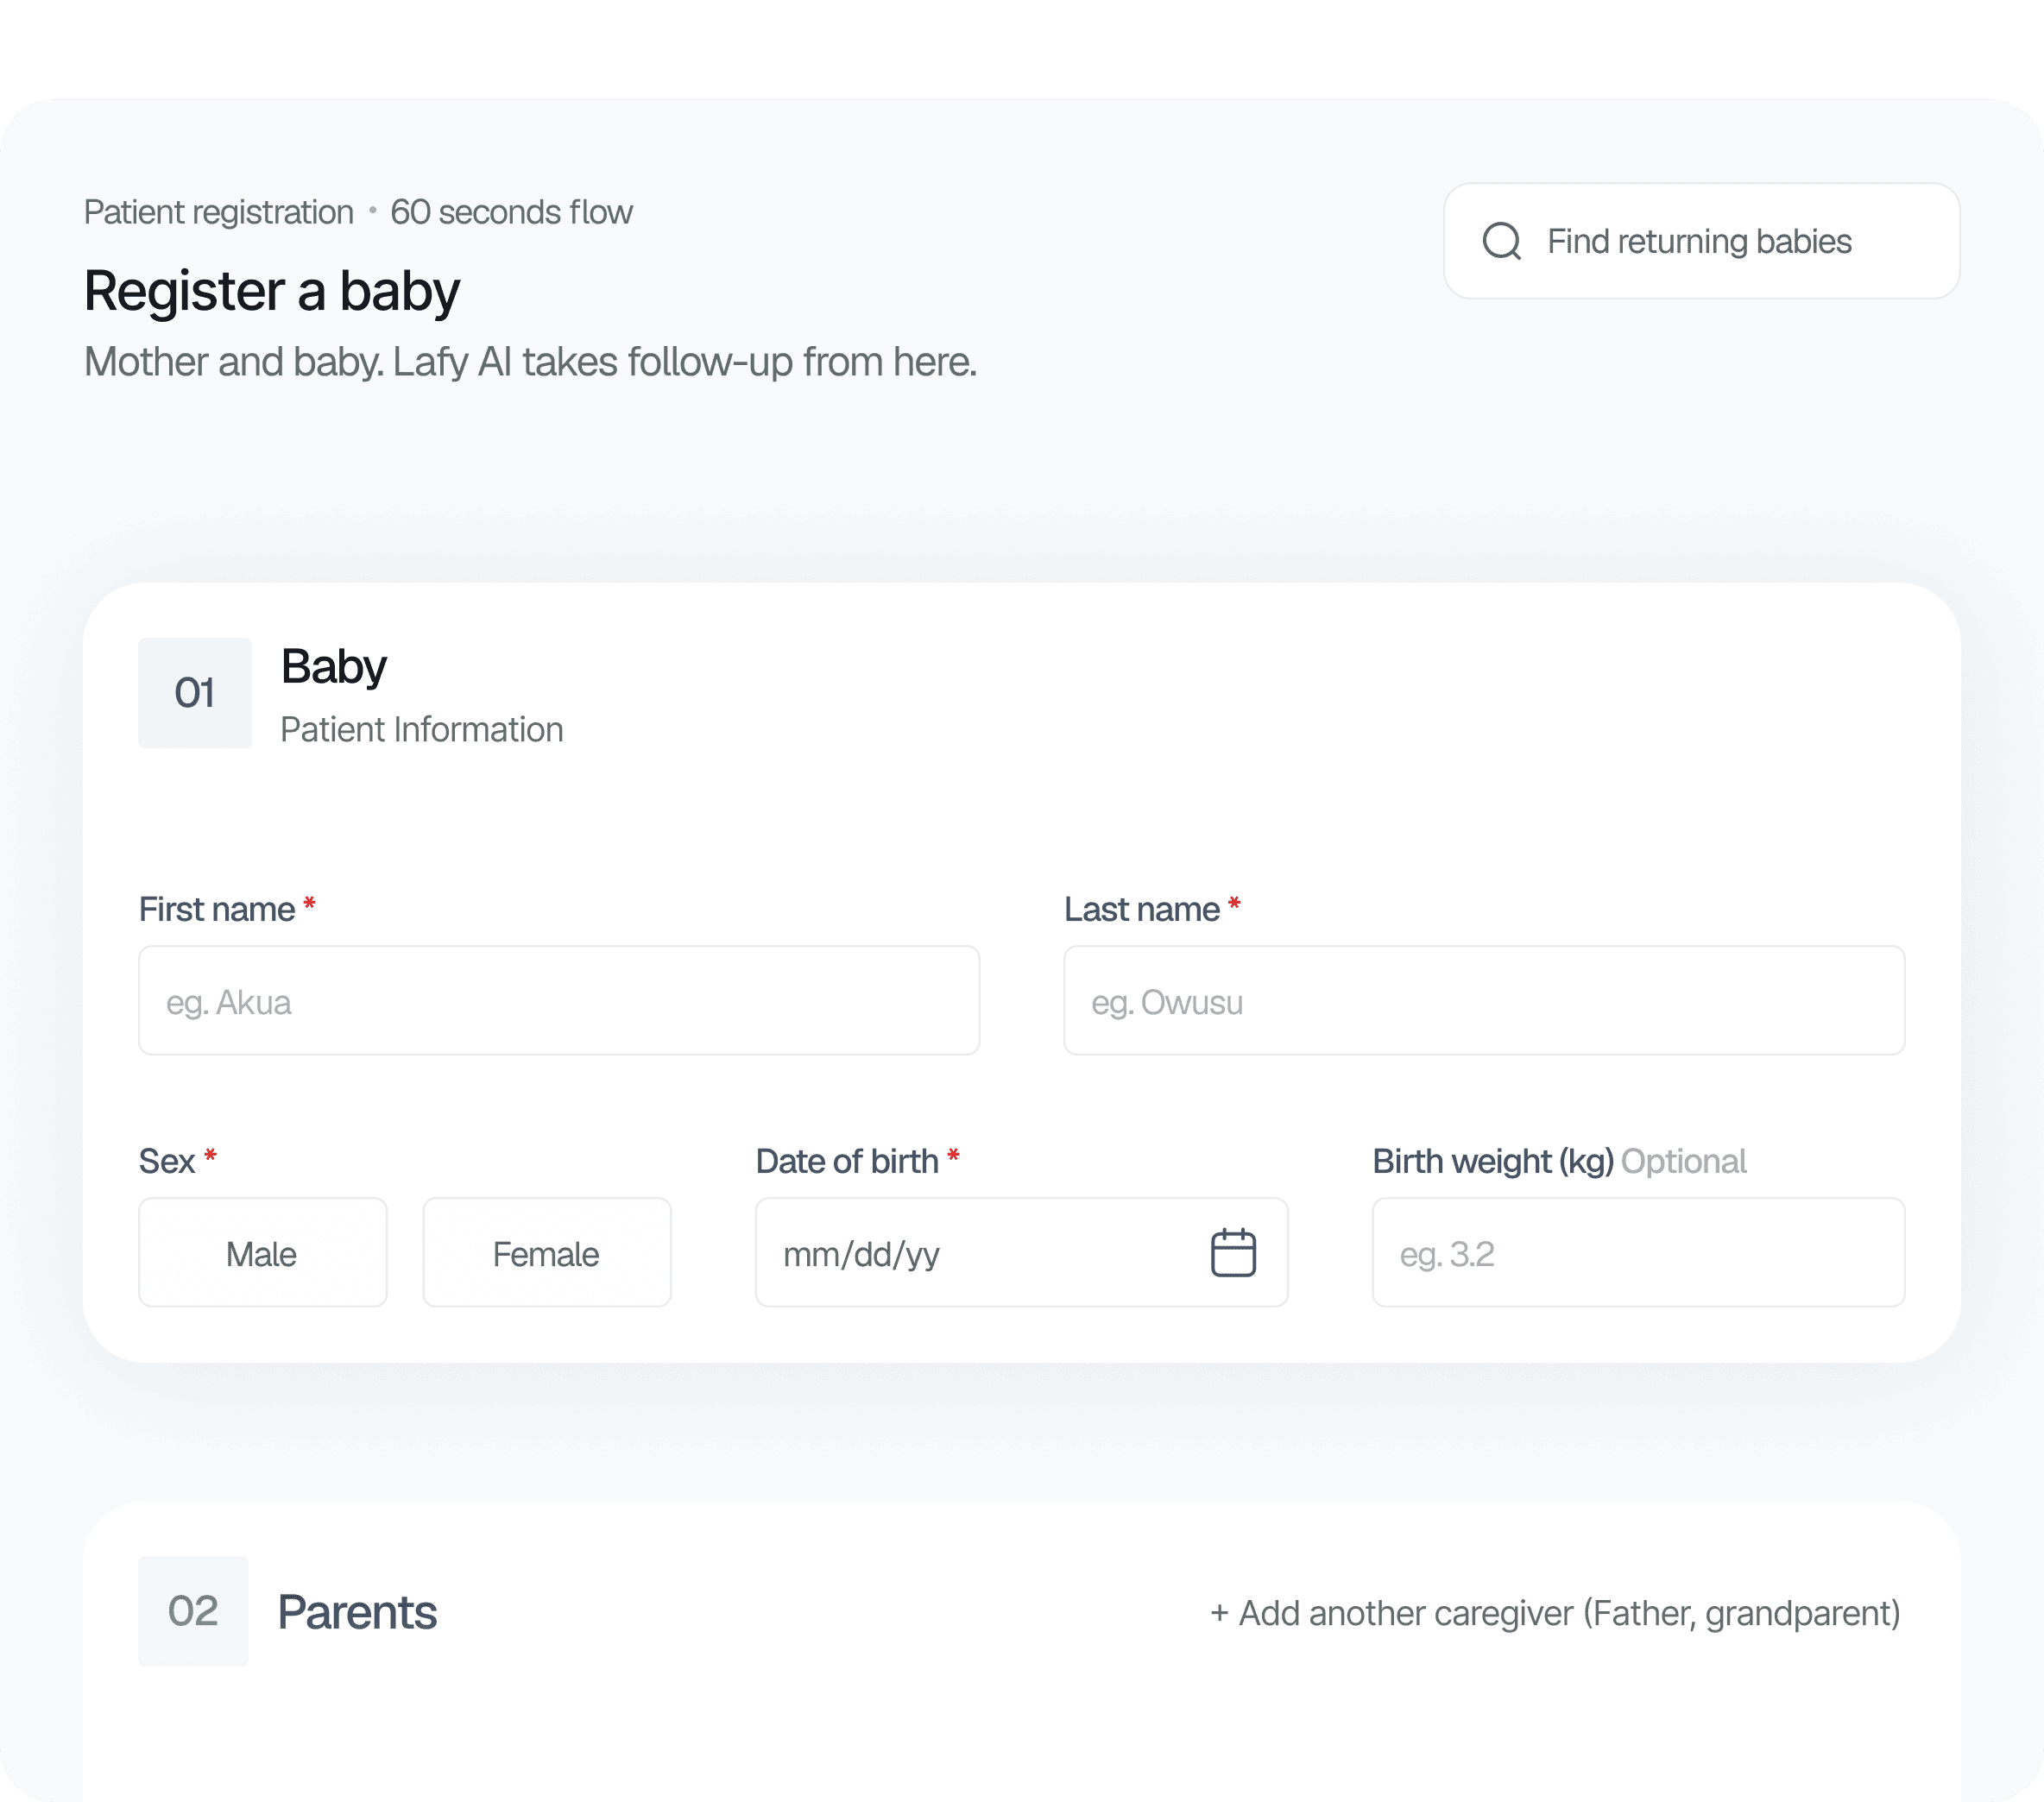Focus the Find returning babies search field
This screenshot has width=2044, height=1802.
point(1702,241)
